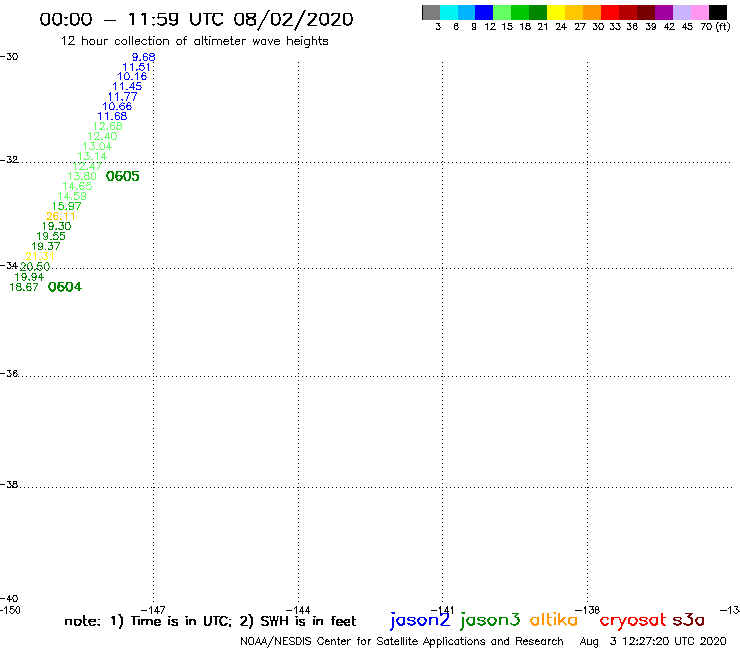740x650 pixels.
Task: Click the note about UTC and feet
Action: click(210, 621)
